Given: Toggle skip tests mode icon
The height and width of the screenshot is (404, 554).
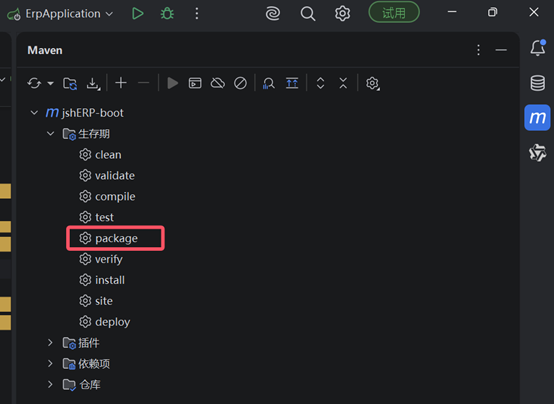Looking at the screenshot, I should click(240, 83).
